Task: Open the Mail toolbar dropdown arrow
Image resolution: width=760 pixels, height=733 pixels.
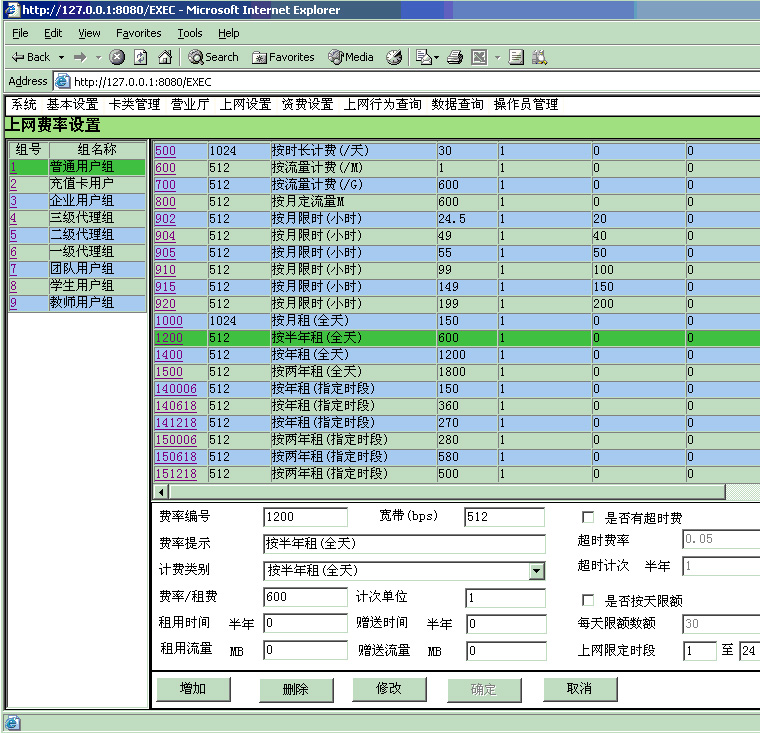Action: [436, 57]
